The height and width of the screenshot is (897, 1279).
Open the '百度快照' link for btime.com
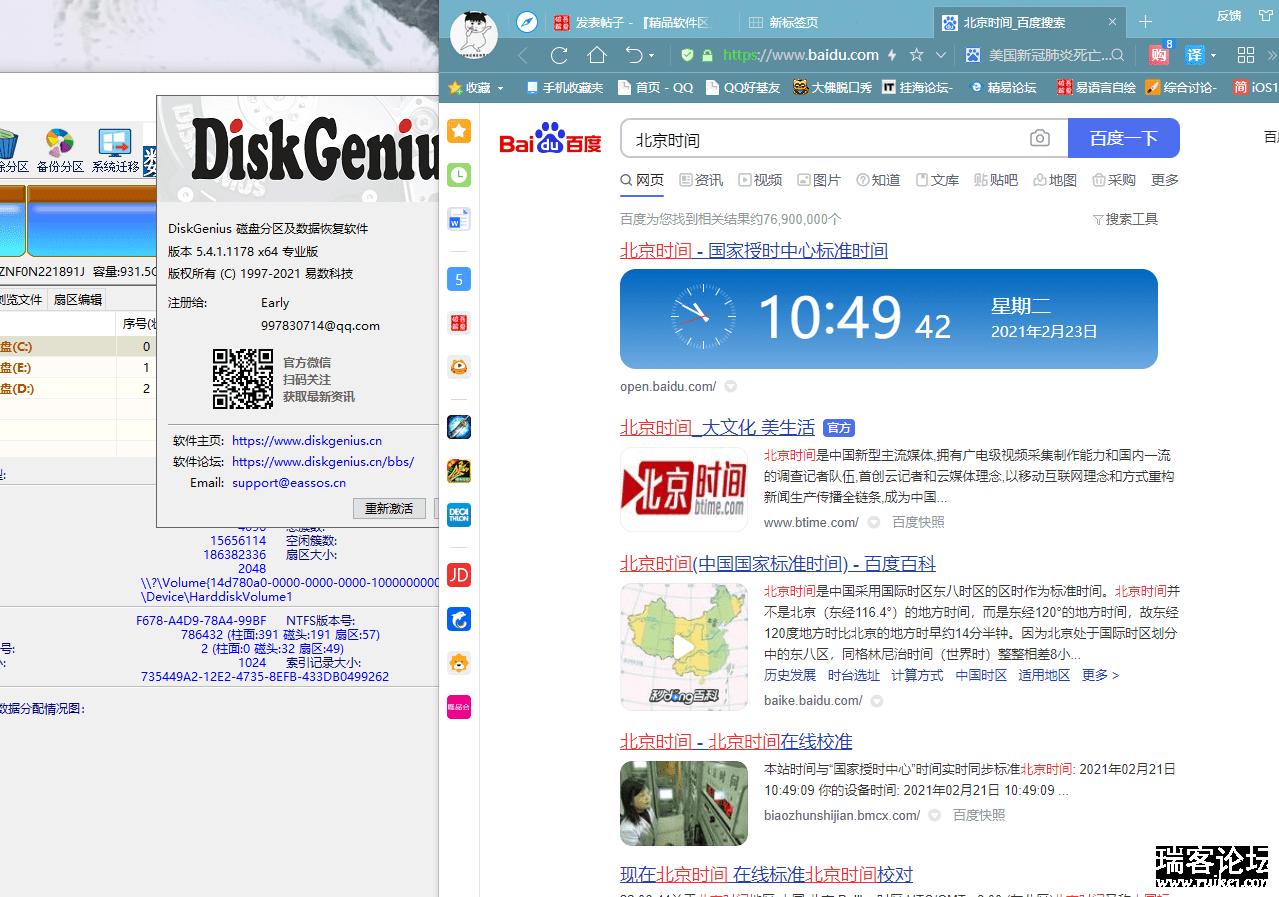(918, 522)
